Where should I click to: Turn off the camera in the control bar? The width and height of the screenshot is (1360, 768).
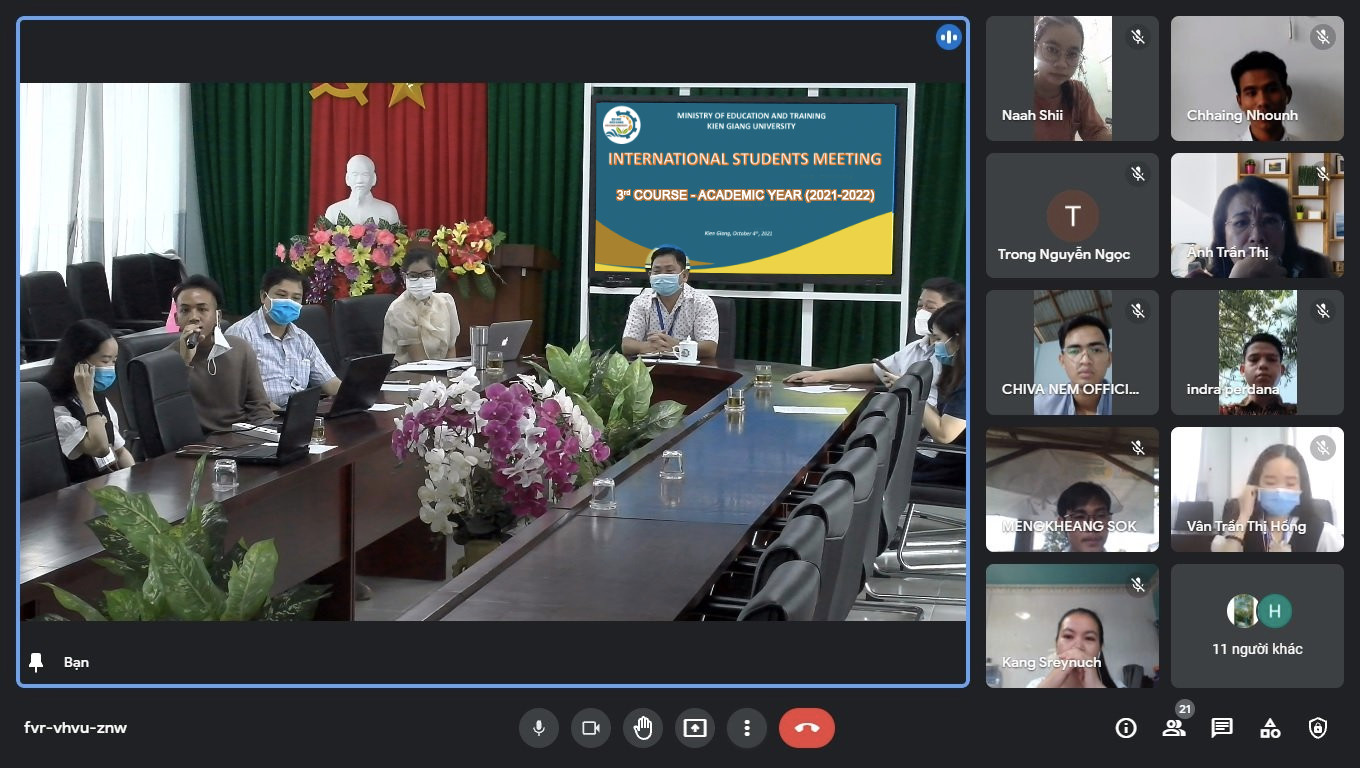click(x=591, y=728)
